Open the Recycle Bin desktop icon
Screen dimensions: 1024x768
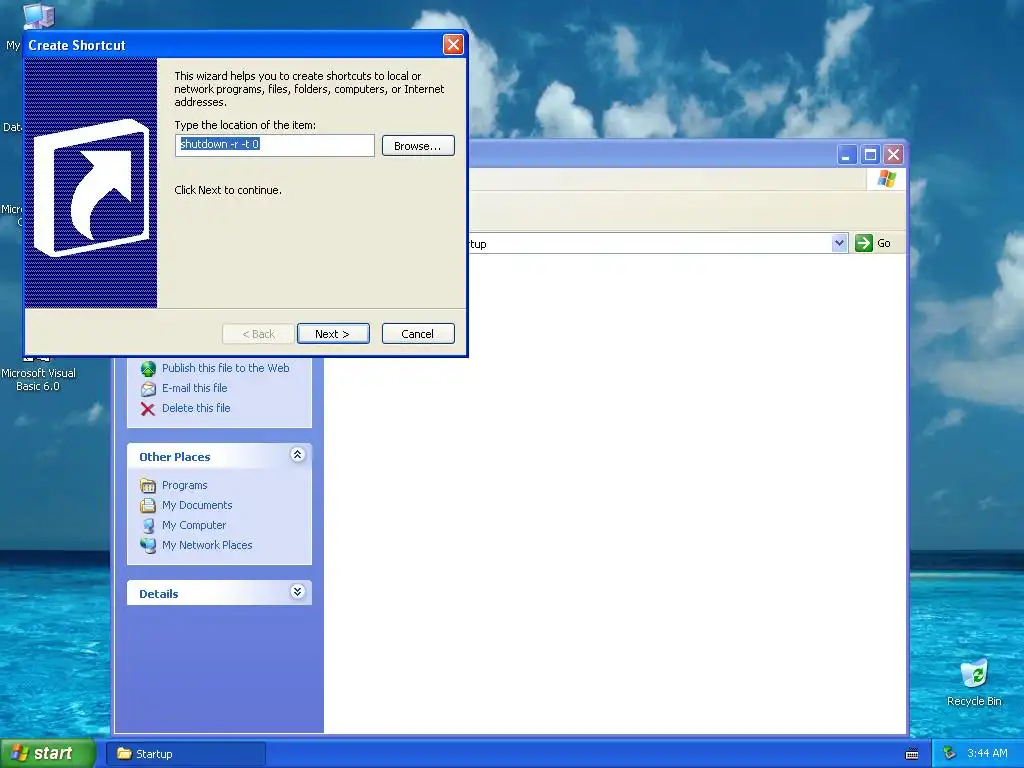(974, 683)
